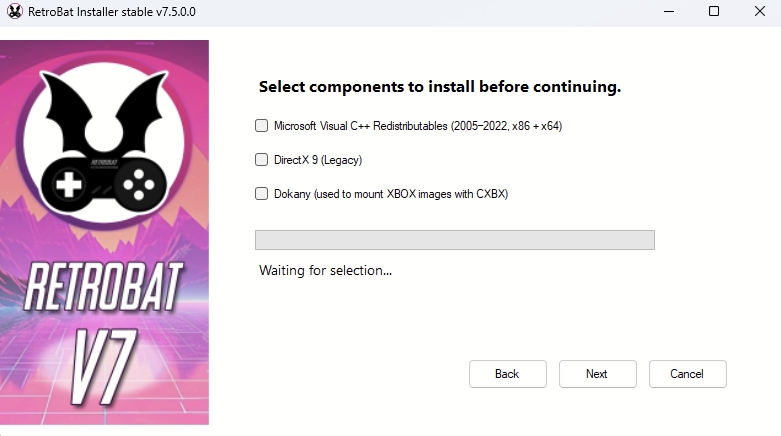Screen dimensions: 781x436
Task: Tick the DirectX 9 (Legacy) checkbox
Action: [x=262, y=160]
